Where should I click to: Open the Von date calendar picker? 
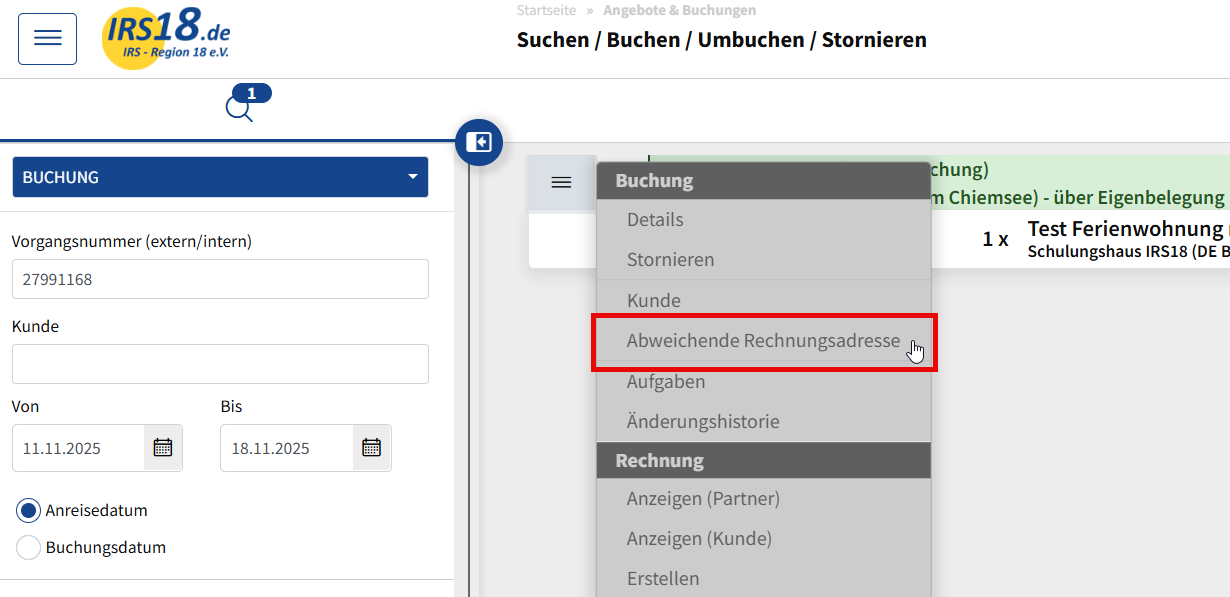(x=163, y=448)
